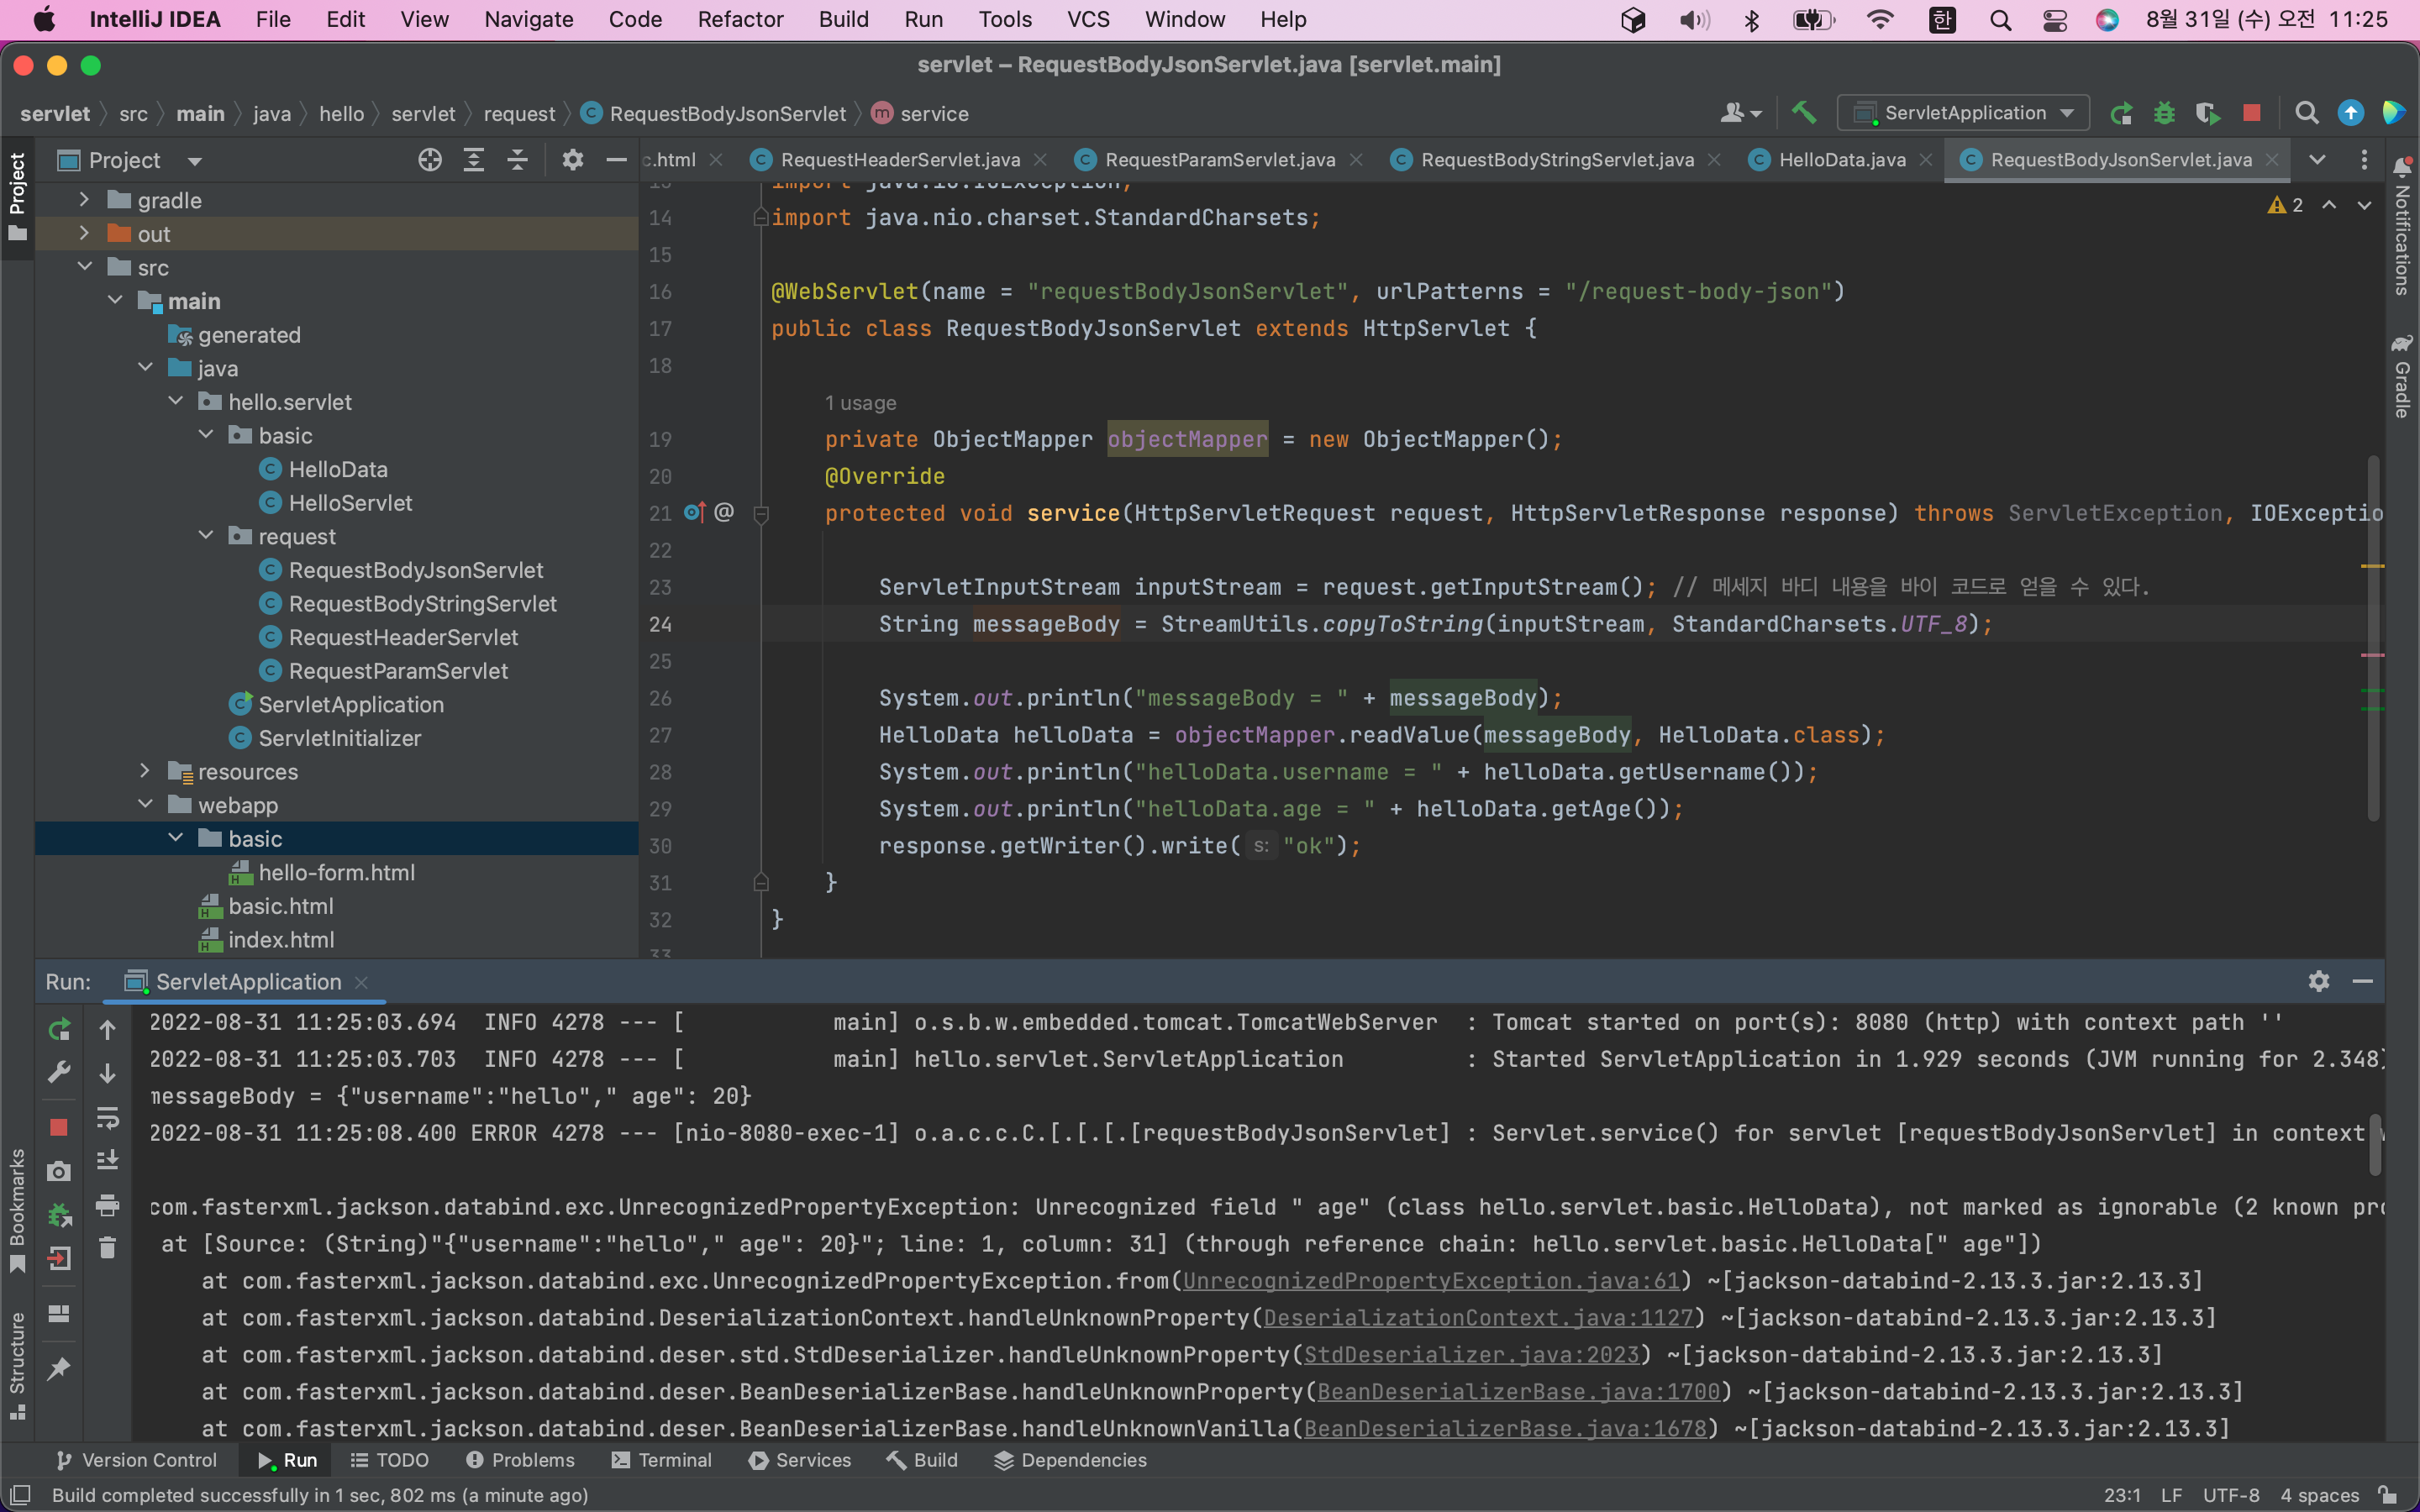This screenshot has width=2420, height=1512.
Task: Open Run panel settings gear
Action: [2319, 982]
